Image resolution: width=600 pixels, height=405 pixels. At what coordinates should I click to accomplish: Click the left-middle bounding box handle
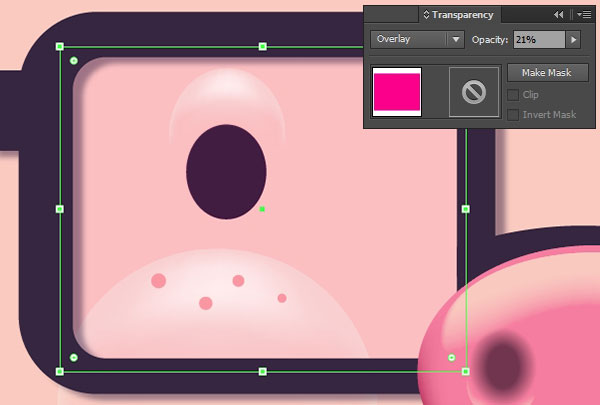coord(60,209)
